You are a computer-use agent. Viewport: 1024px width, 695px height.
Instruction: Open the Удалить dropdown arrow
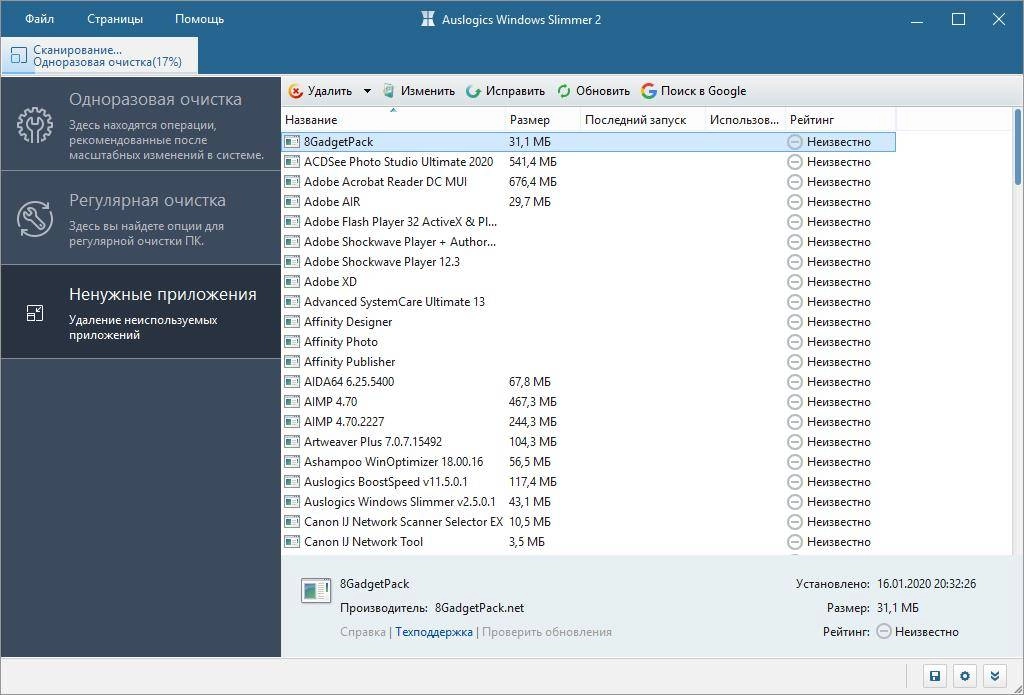(367, 91)
